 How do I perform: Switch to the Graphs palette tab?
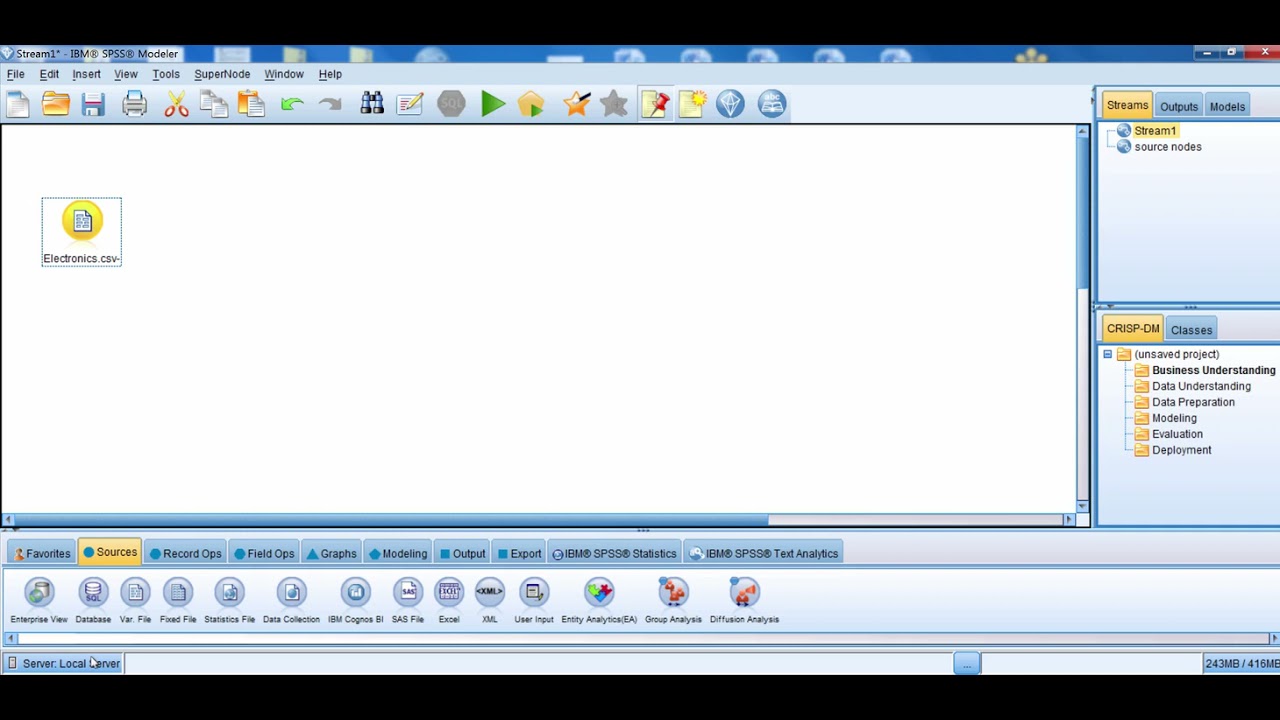[331, 553]
